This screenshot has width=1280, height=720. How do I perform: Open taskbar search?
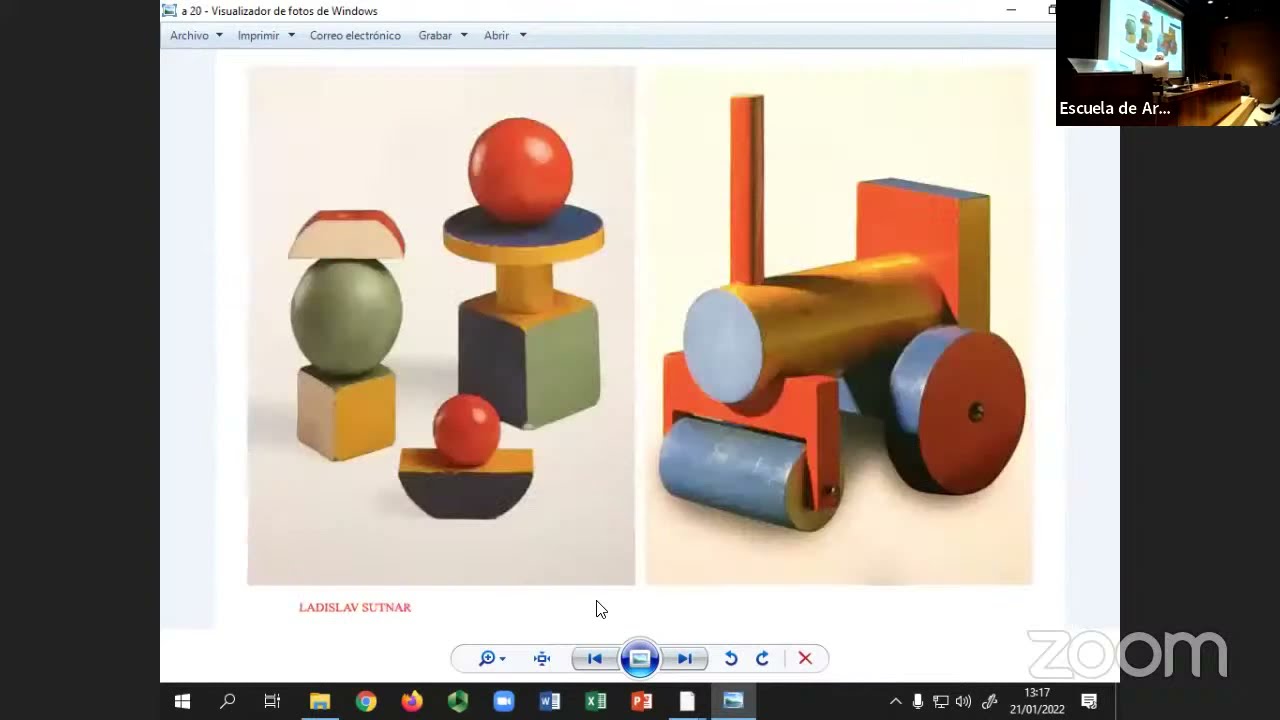pyautogui.click(x=228, y=702)
